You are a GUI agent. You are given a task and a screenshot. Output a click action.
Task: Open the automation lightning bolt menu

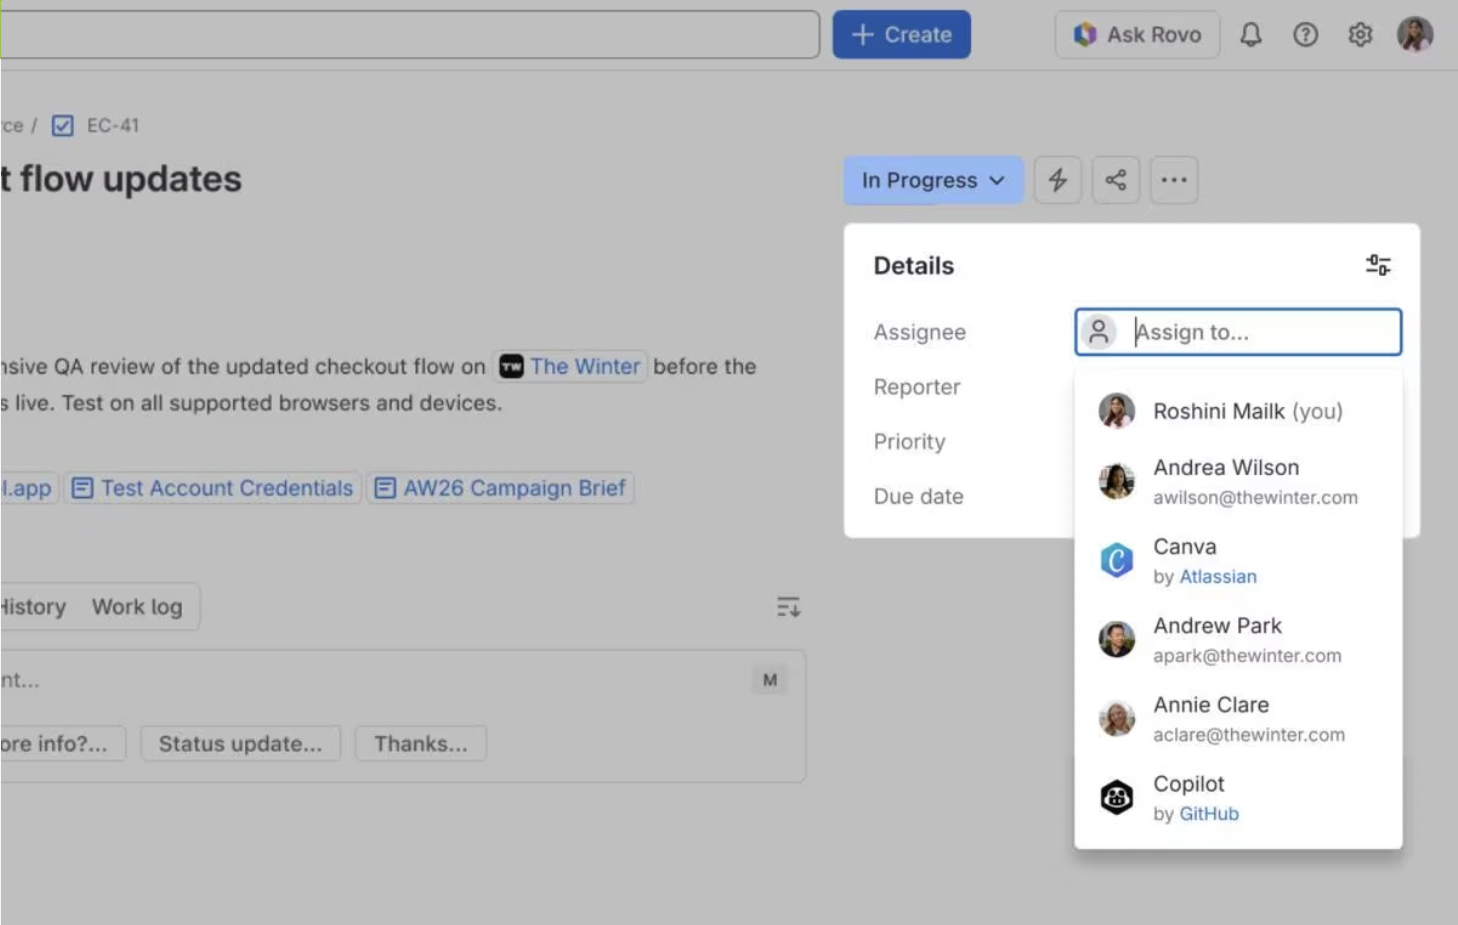1057,180
